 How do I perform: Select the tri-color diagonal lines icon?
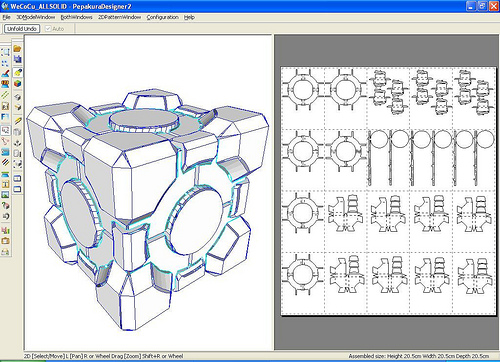point(5,162)
